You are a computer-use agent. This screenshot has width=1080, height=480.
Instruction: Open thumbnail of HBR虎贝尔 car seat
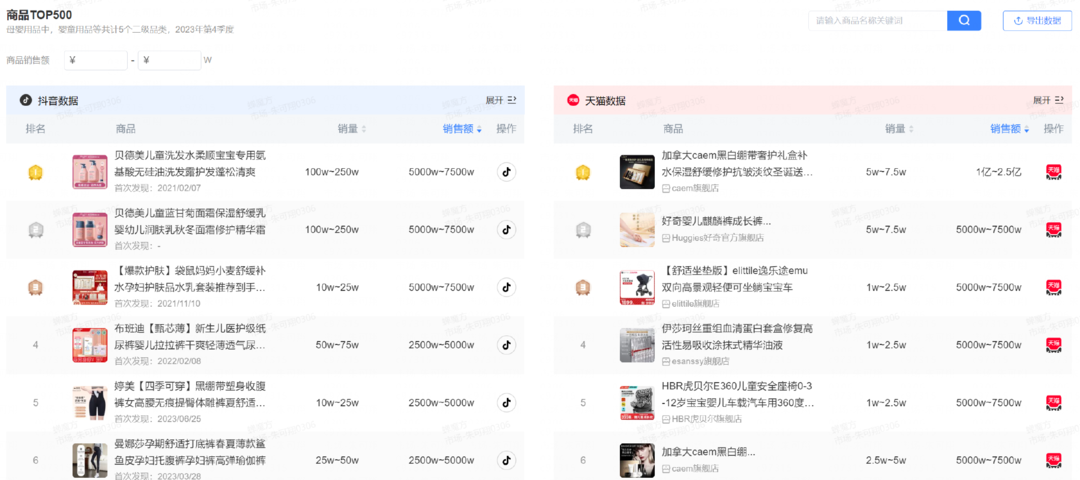click(637, 403)
